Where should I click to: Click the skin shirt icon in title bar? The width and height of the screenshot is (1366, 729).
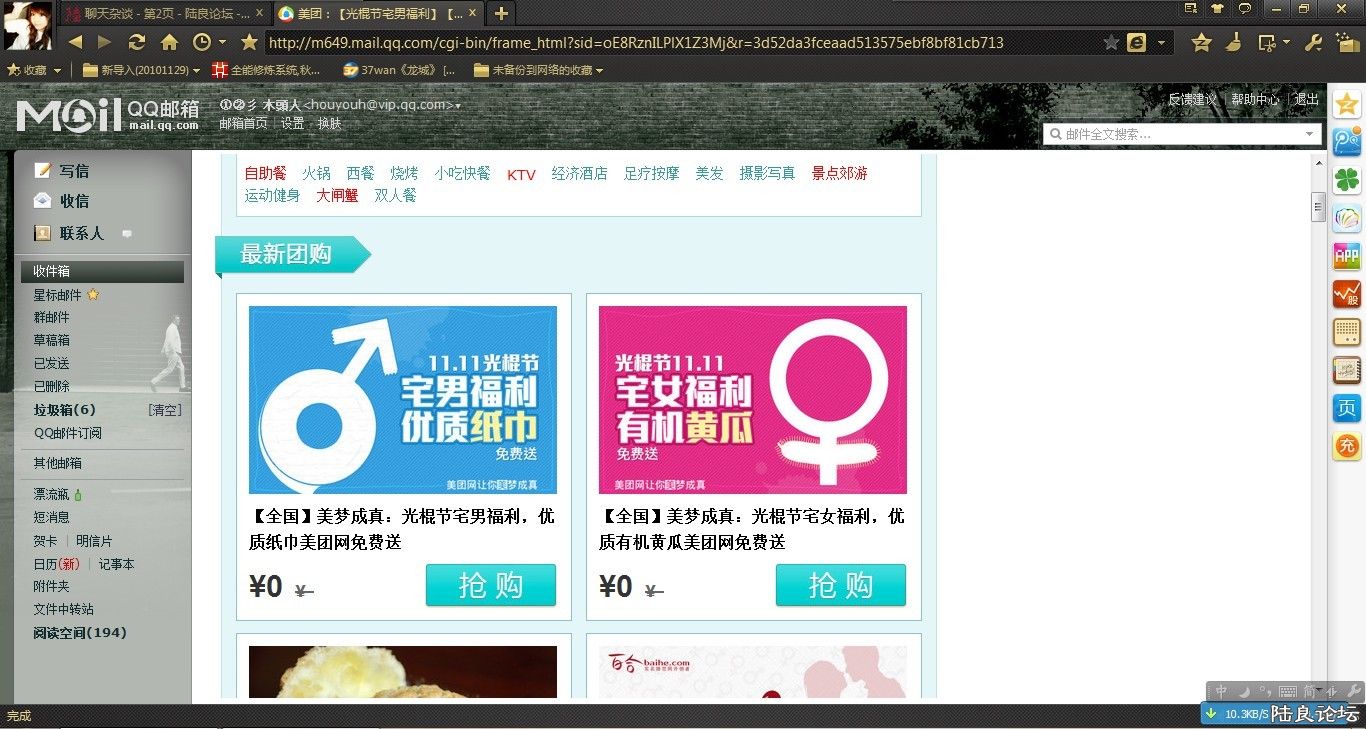pos(1217,9)
